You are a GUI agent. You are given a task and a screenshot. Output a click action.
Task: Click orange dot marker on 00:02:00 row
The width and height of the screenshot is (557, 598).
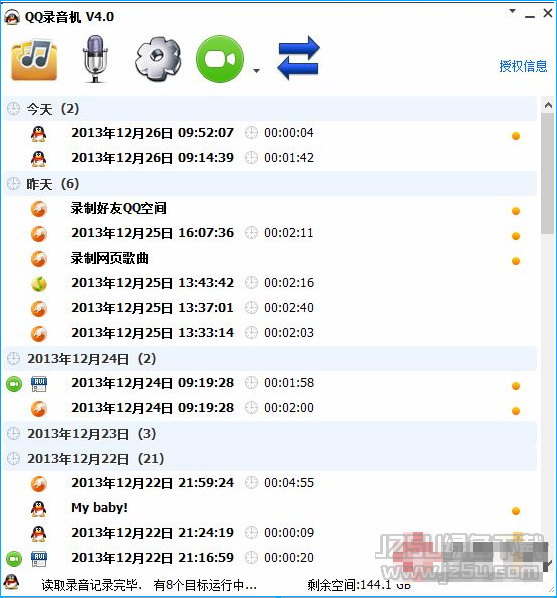516,411
